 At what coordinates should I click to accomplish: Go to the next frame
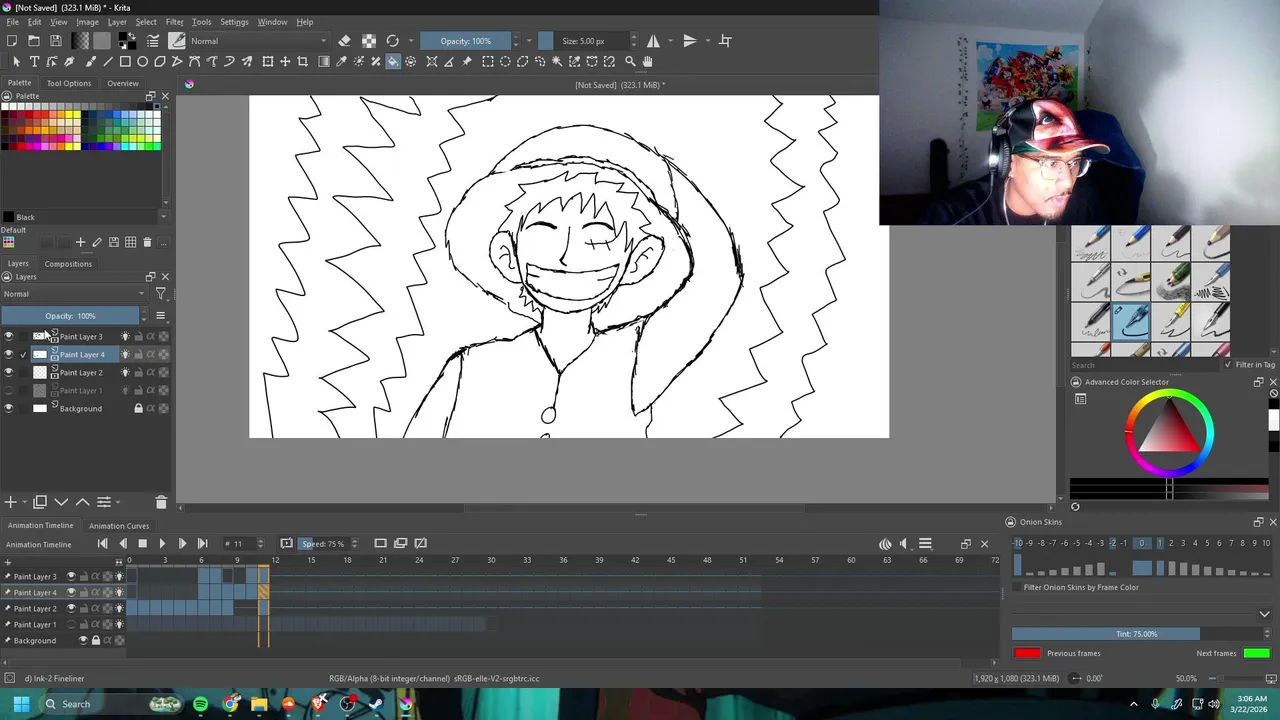182,544
